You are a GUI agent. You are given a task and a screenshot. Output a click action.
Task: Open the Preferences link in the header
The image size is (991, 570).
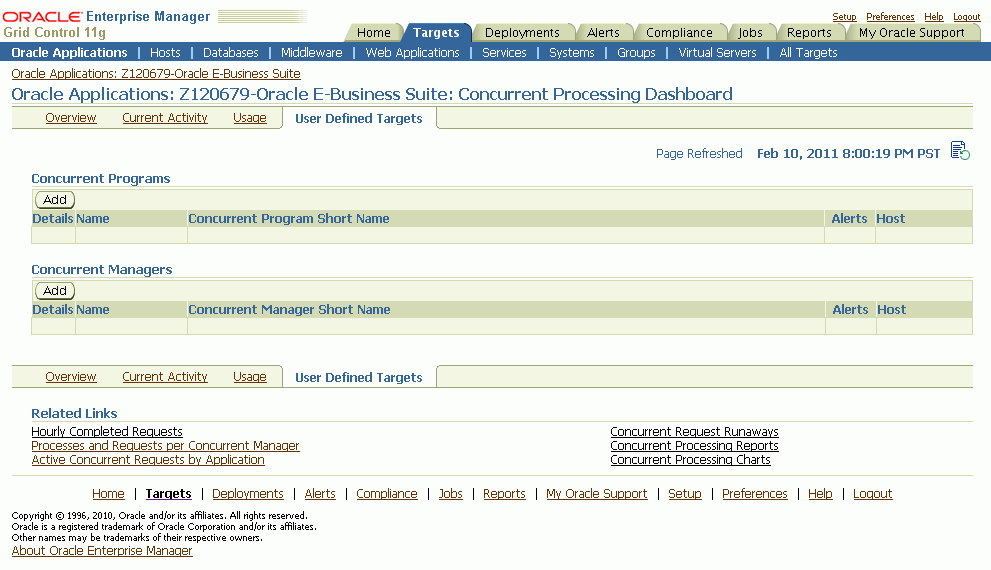(890, 16)
